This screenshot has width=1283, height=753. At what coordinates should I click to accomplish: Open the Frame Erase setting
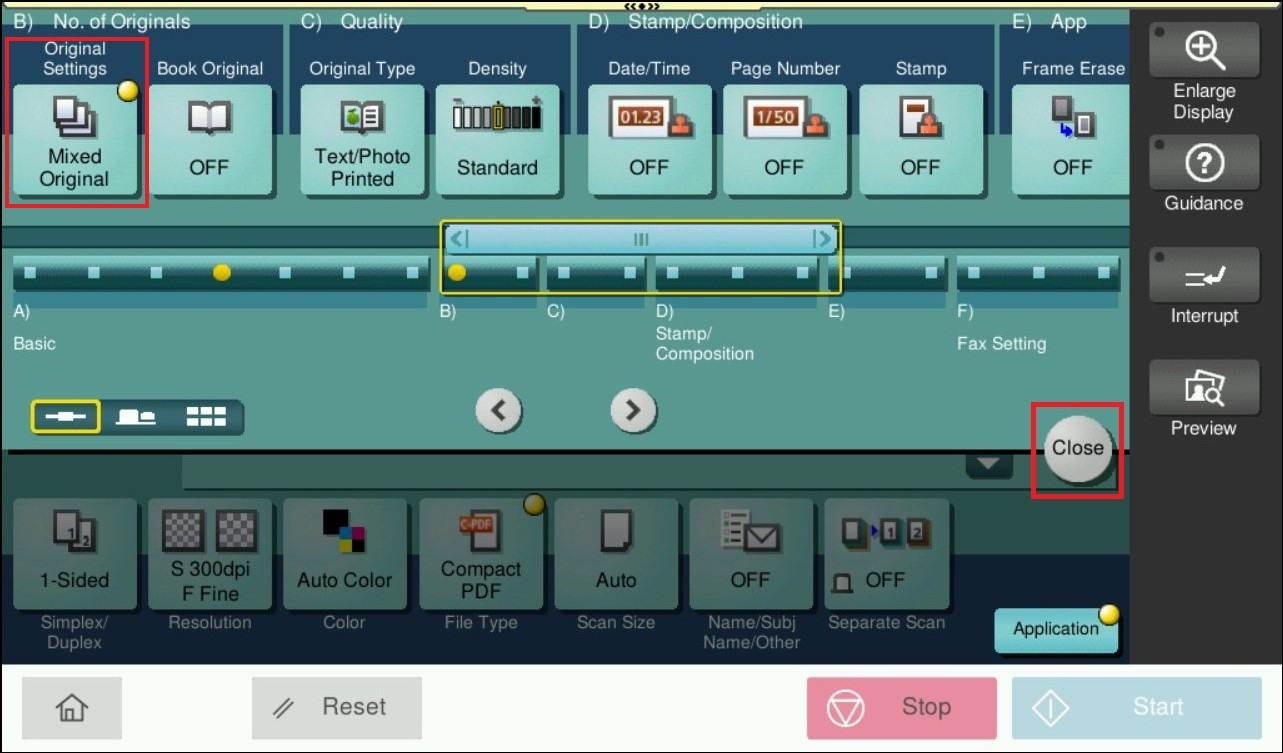click(x=1071, y=140)
